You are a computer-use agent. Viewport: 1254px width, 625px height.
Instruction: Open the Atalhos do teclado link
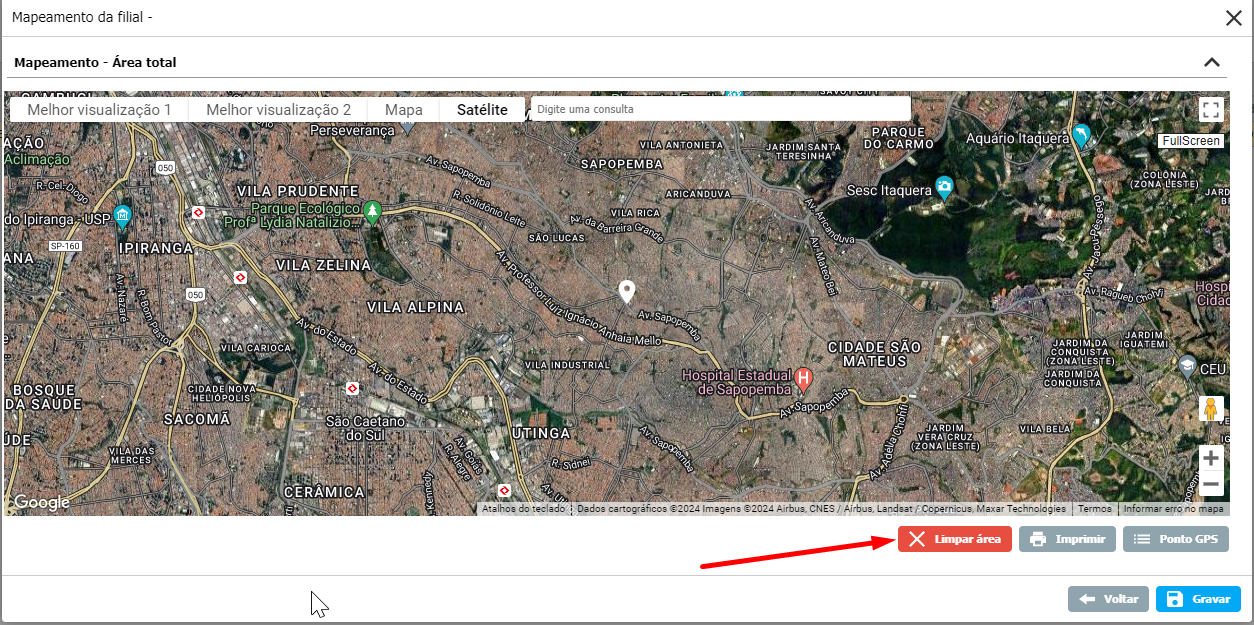click(x=524, y=509)
